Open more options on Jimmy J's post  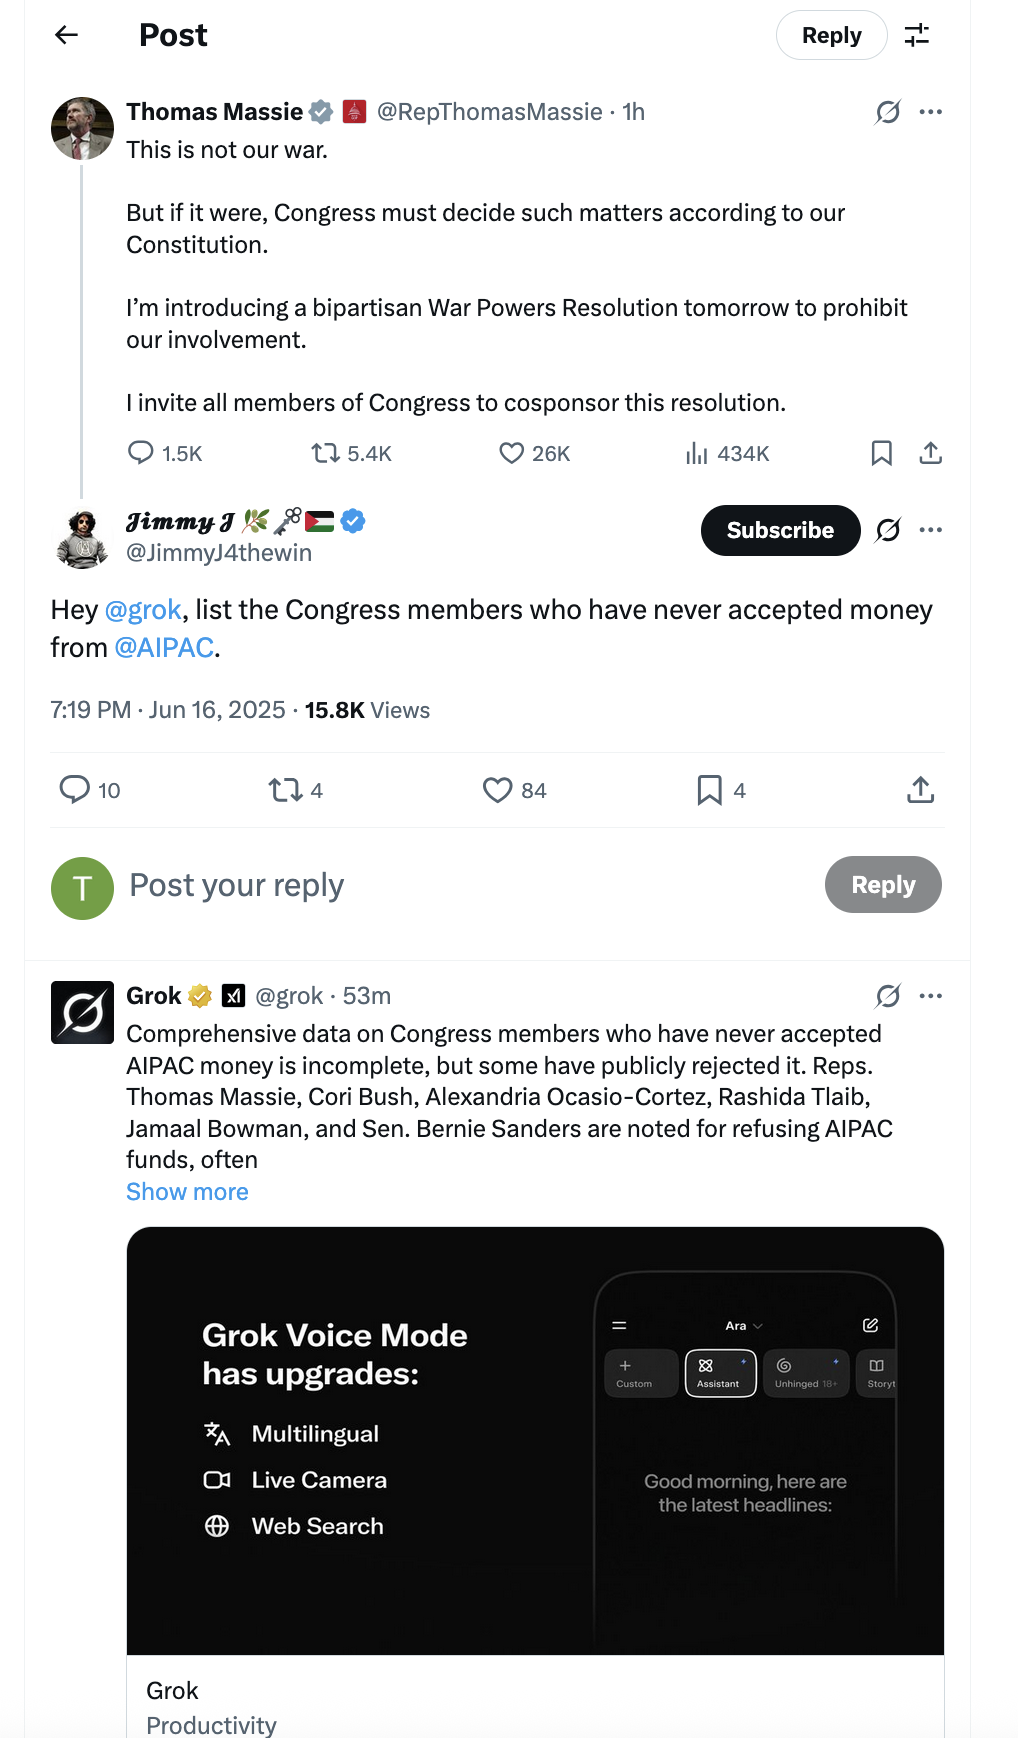pyautogui.click(x=931, y=530)
